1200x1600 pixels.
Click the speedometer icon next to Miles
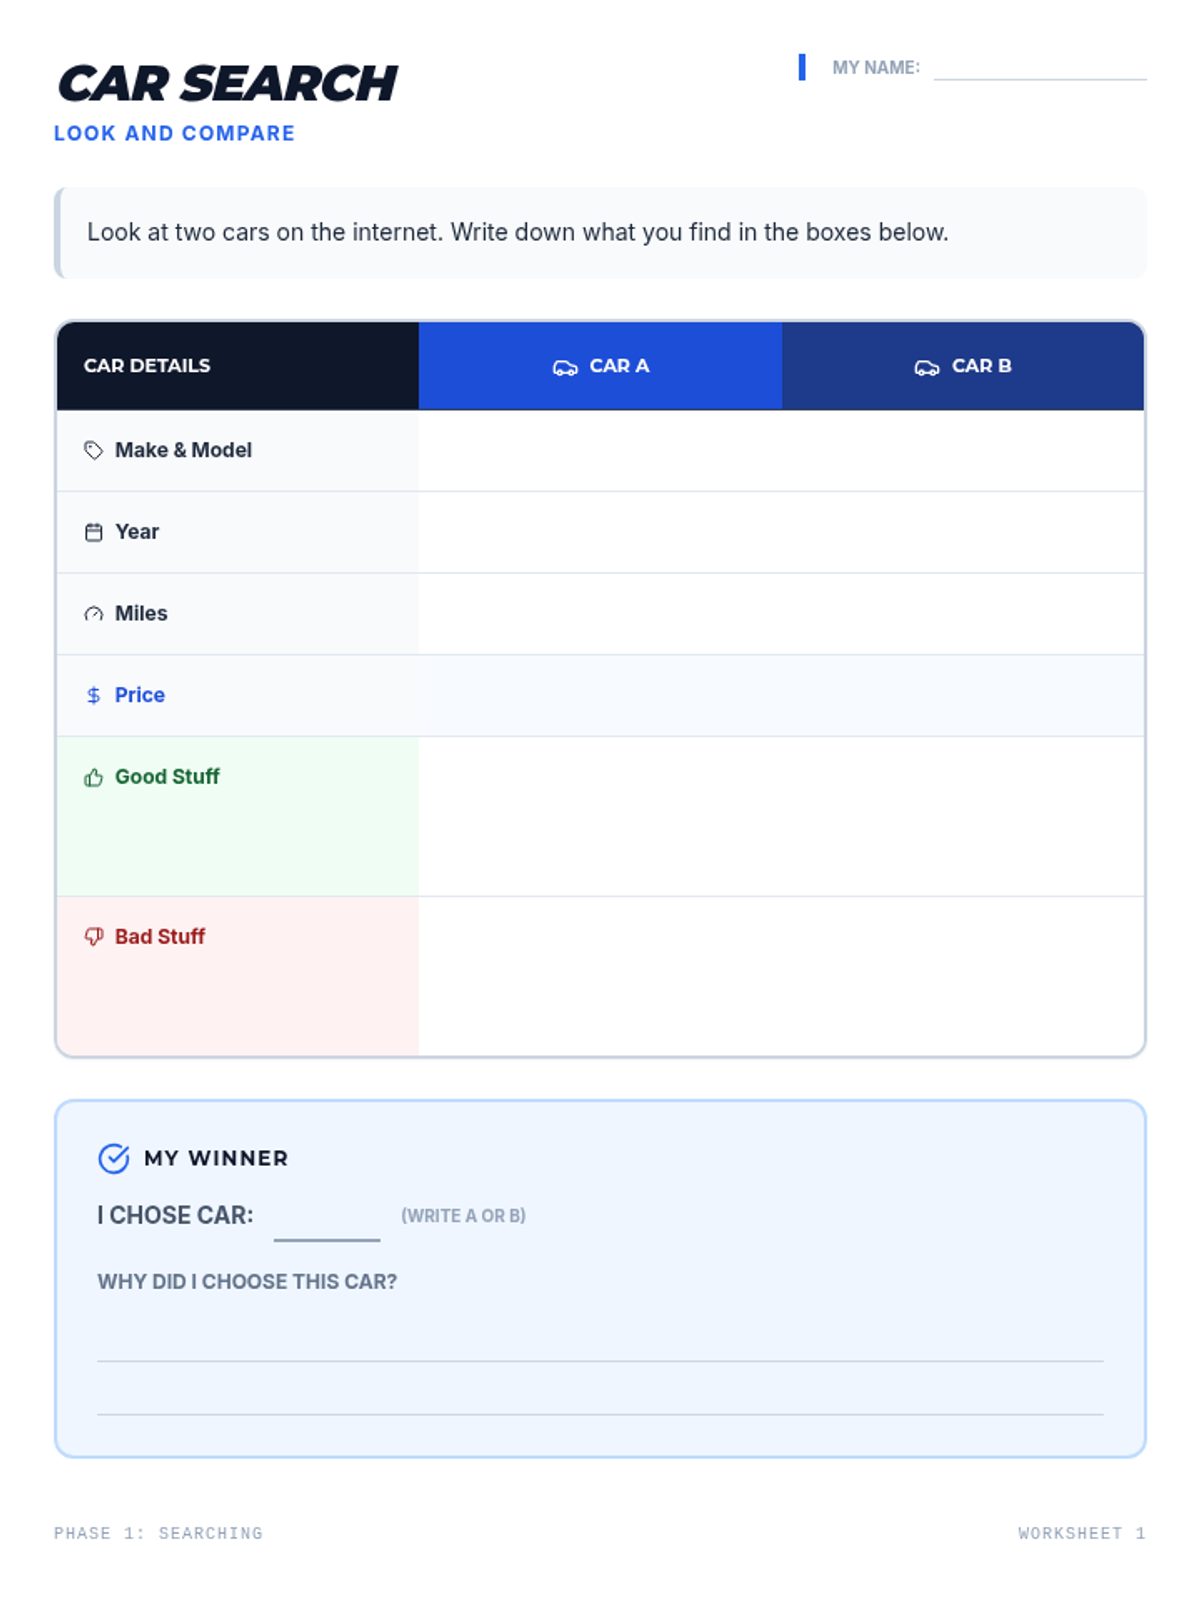93,614
